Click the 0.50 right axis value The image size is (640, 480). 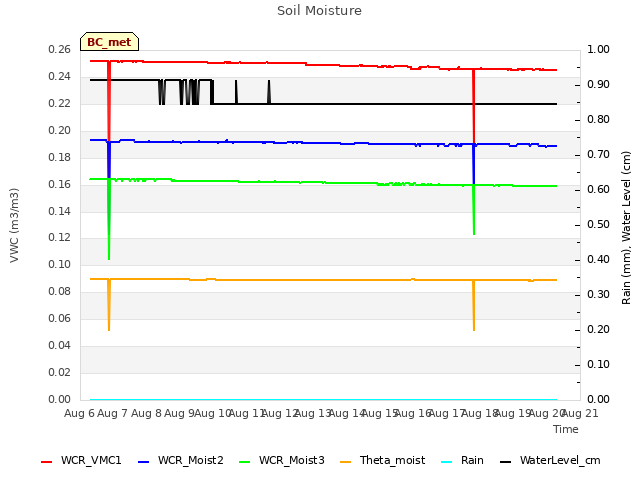click(x=598, y=224)
